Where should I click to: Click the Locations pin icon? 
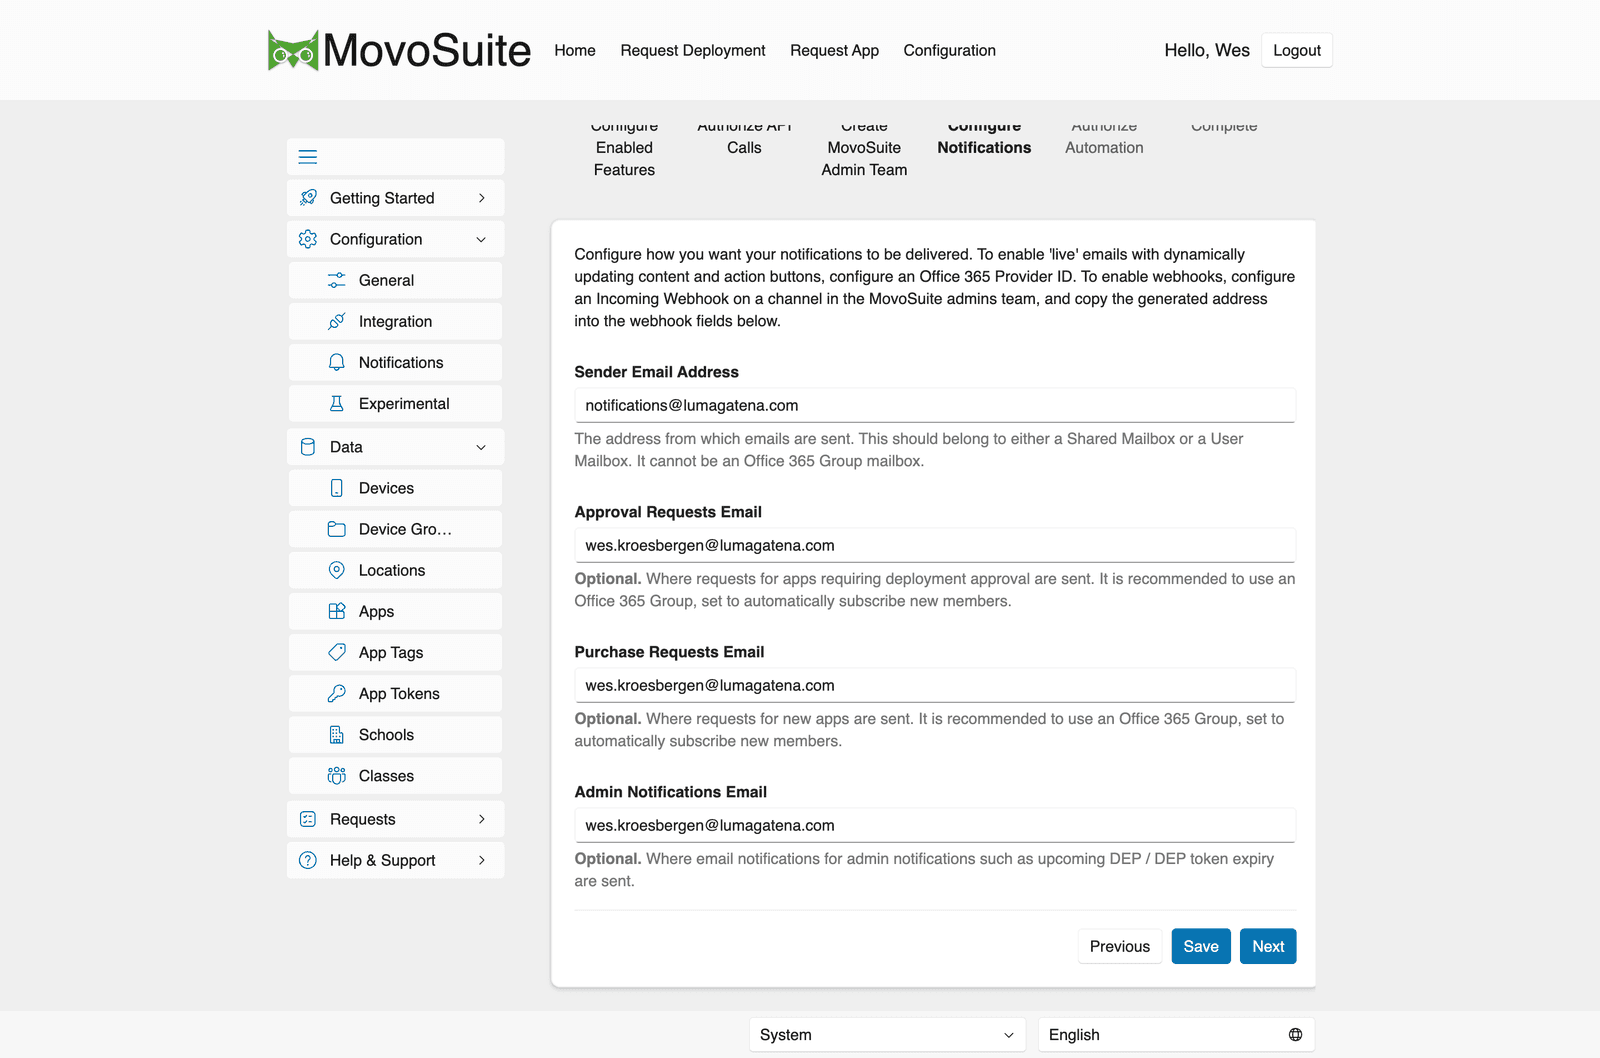tap(337, 570)
